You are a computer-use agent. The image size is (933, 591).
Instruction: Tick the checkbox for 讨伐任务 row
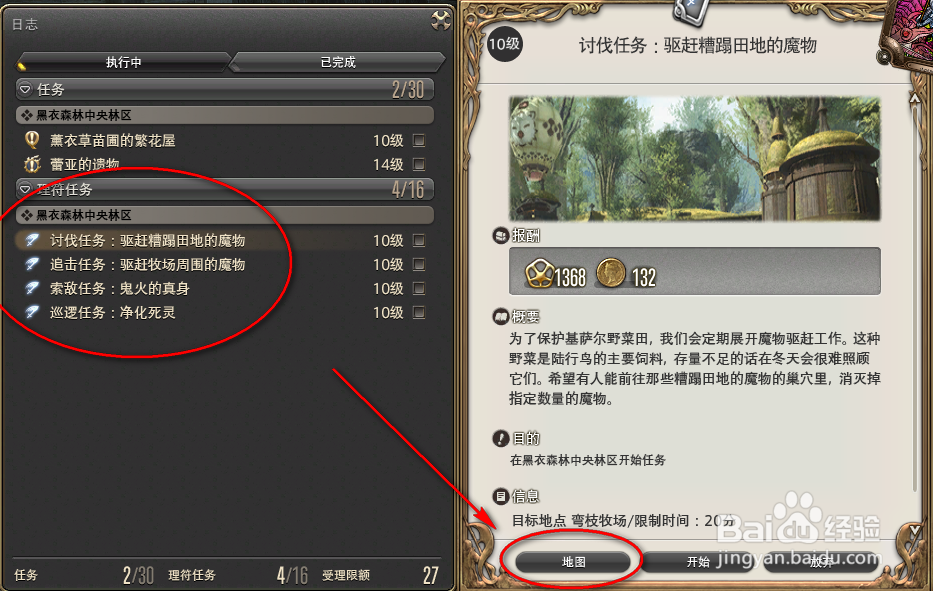[x=419, y=240]
